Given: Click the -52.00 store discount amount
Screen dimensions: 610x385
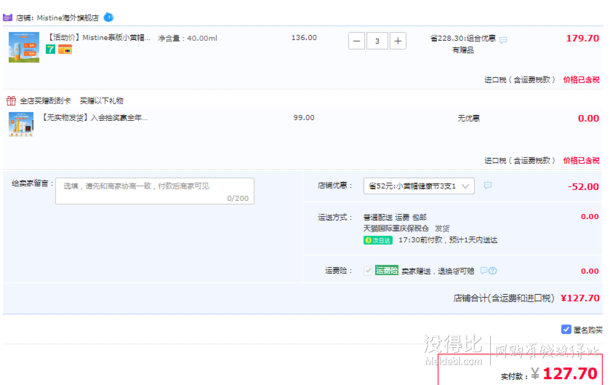Looking at the screenshot, I should pyautogui.click(x=583, y=187).
